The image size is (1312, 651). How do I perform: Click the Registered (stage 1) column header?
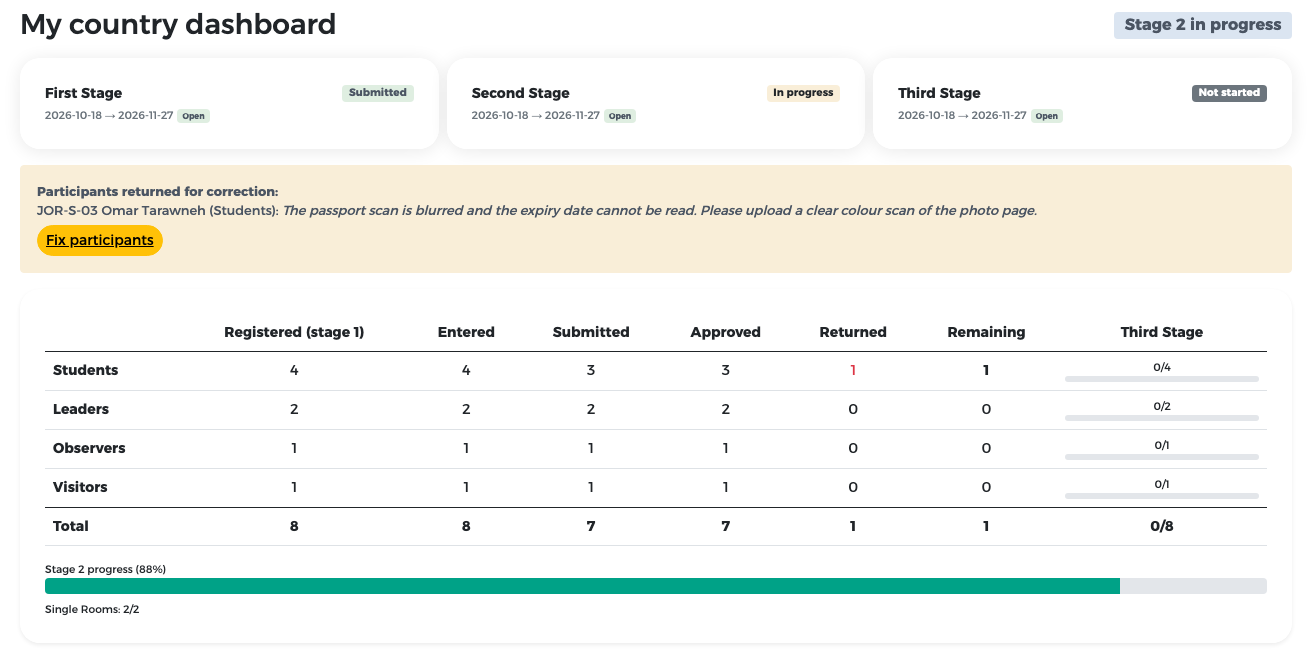point(294,332)
